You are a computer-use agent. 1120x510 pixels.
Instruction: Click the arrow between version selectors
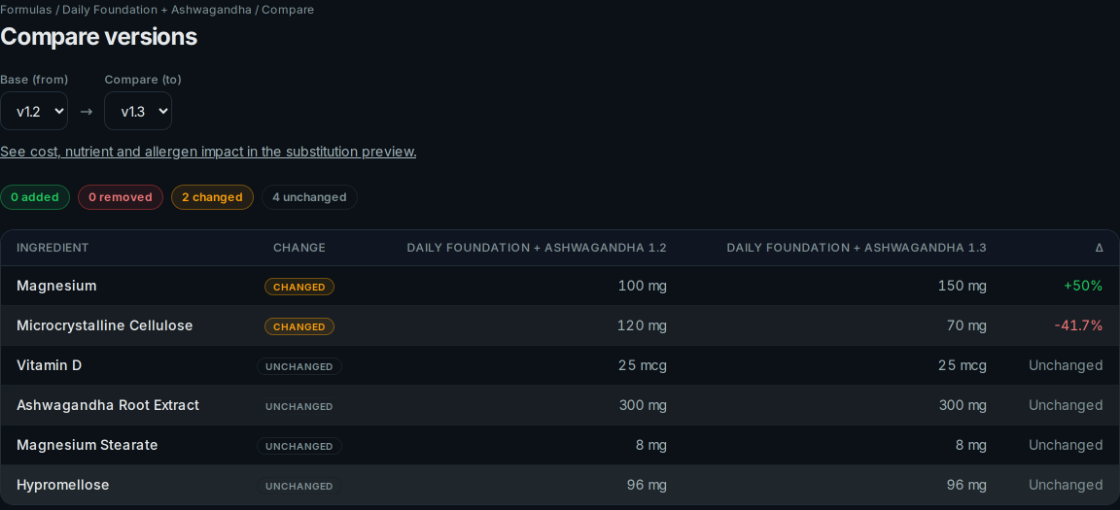[x=86, y=111]
